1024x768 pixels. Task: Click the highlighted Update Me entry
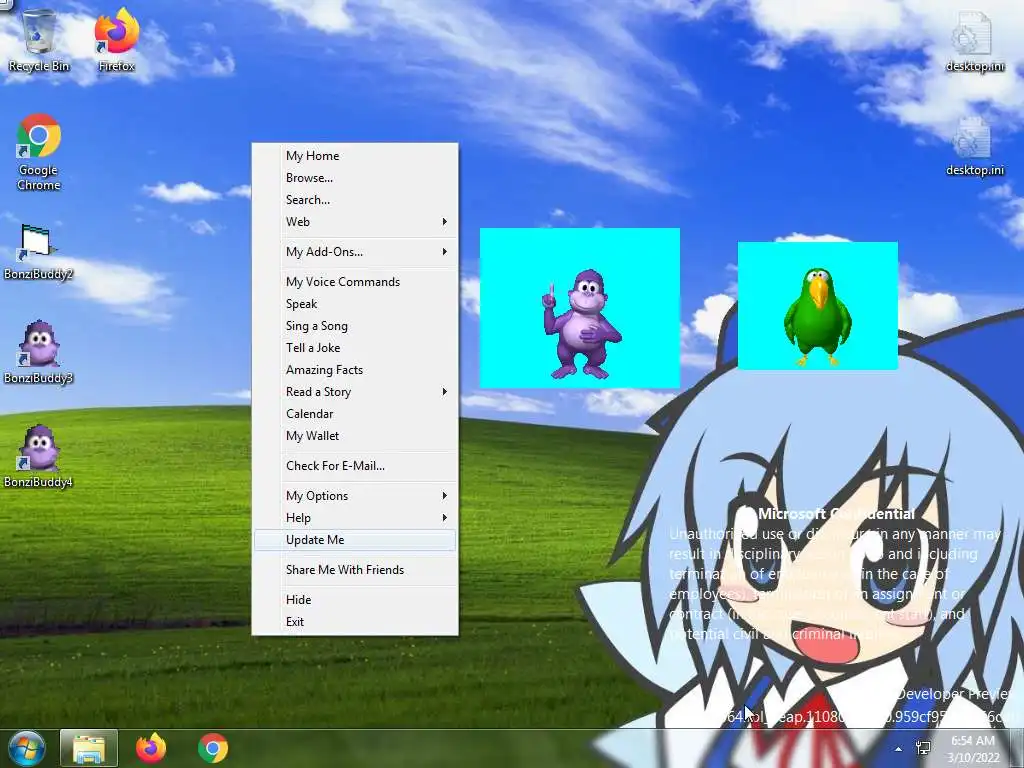[355, 540]
